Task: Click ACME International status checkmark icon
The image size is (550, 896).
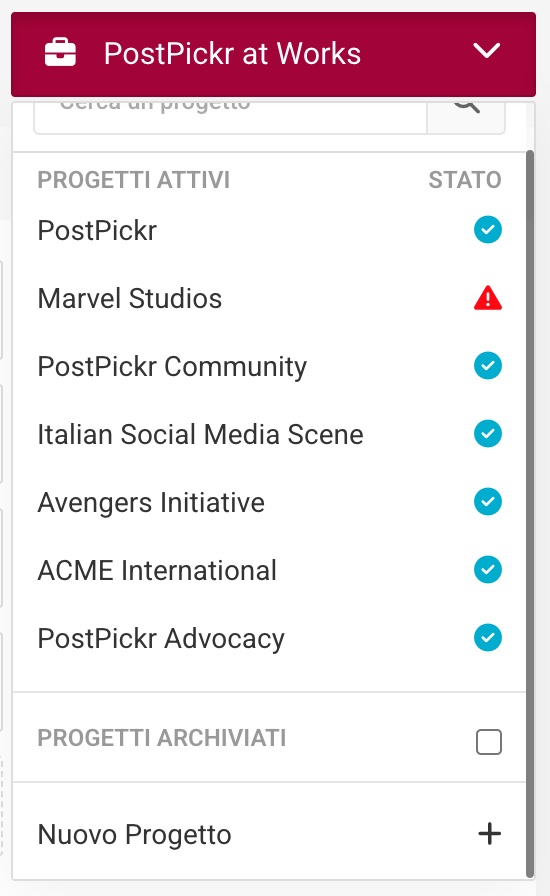Action: pyautogui.click(x=488, y=570)
